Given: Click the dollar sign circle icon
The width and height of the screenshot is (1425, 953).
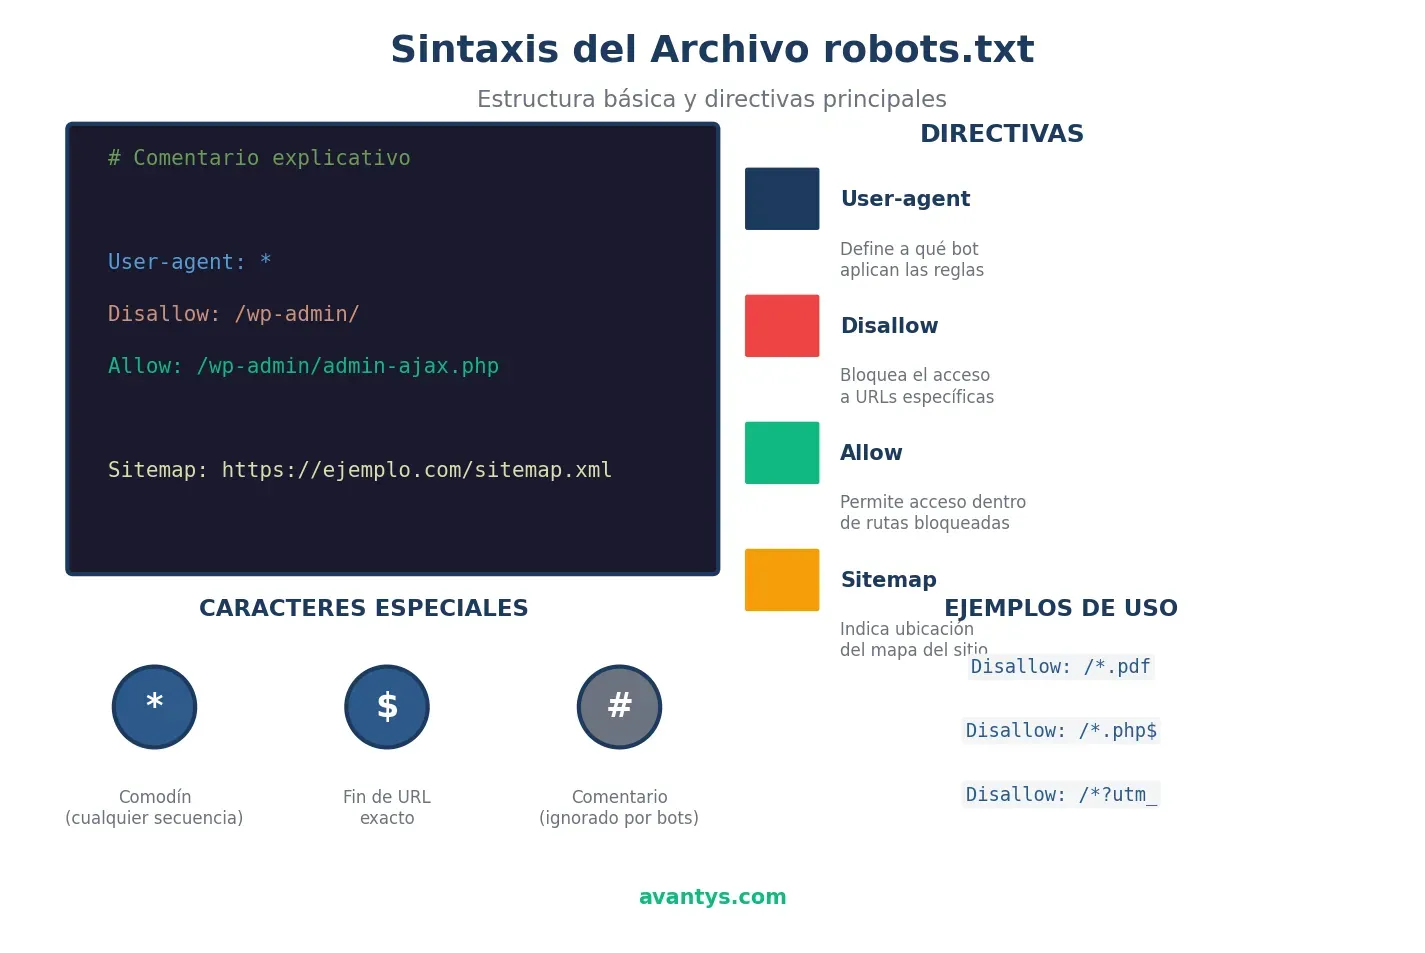Looking at the screenshot, I should tap(387, 707).
